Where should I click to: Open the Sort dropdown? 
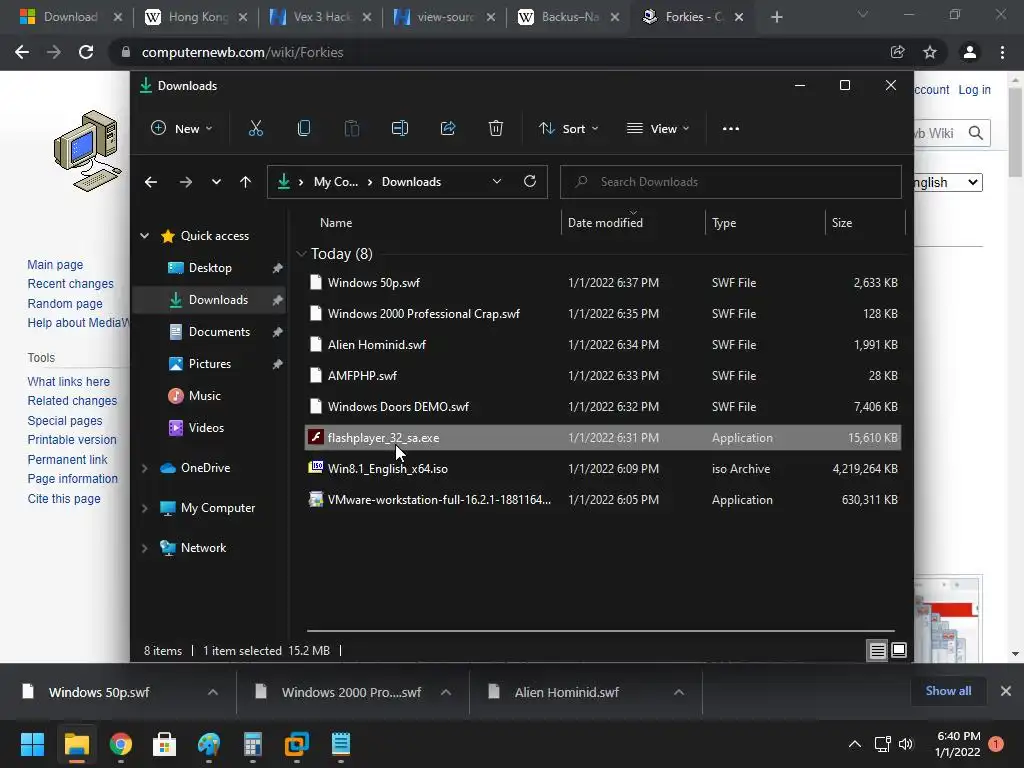pos(568,129)
